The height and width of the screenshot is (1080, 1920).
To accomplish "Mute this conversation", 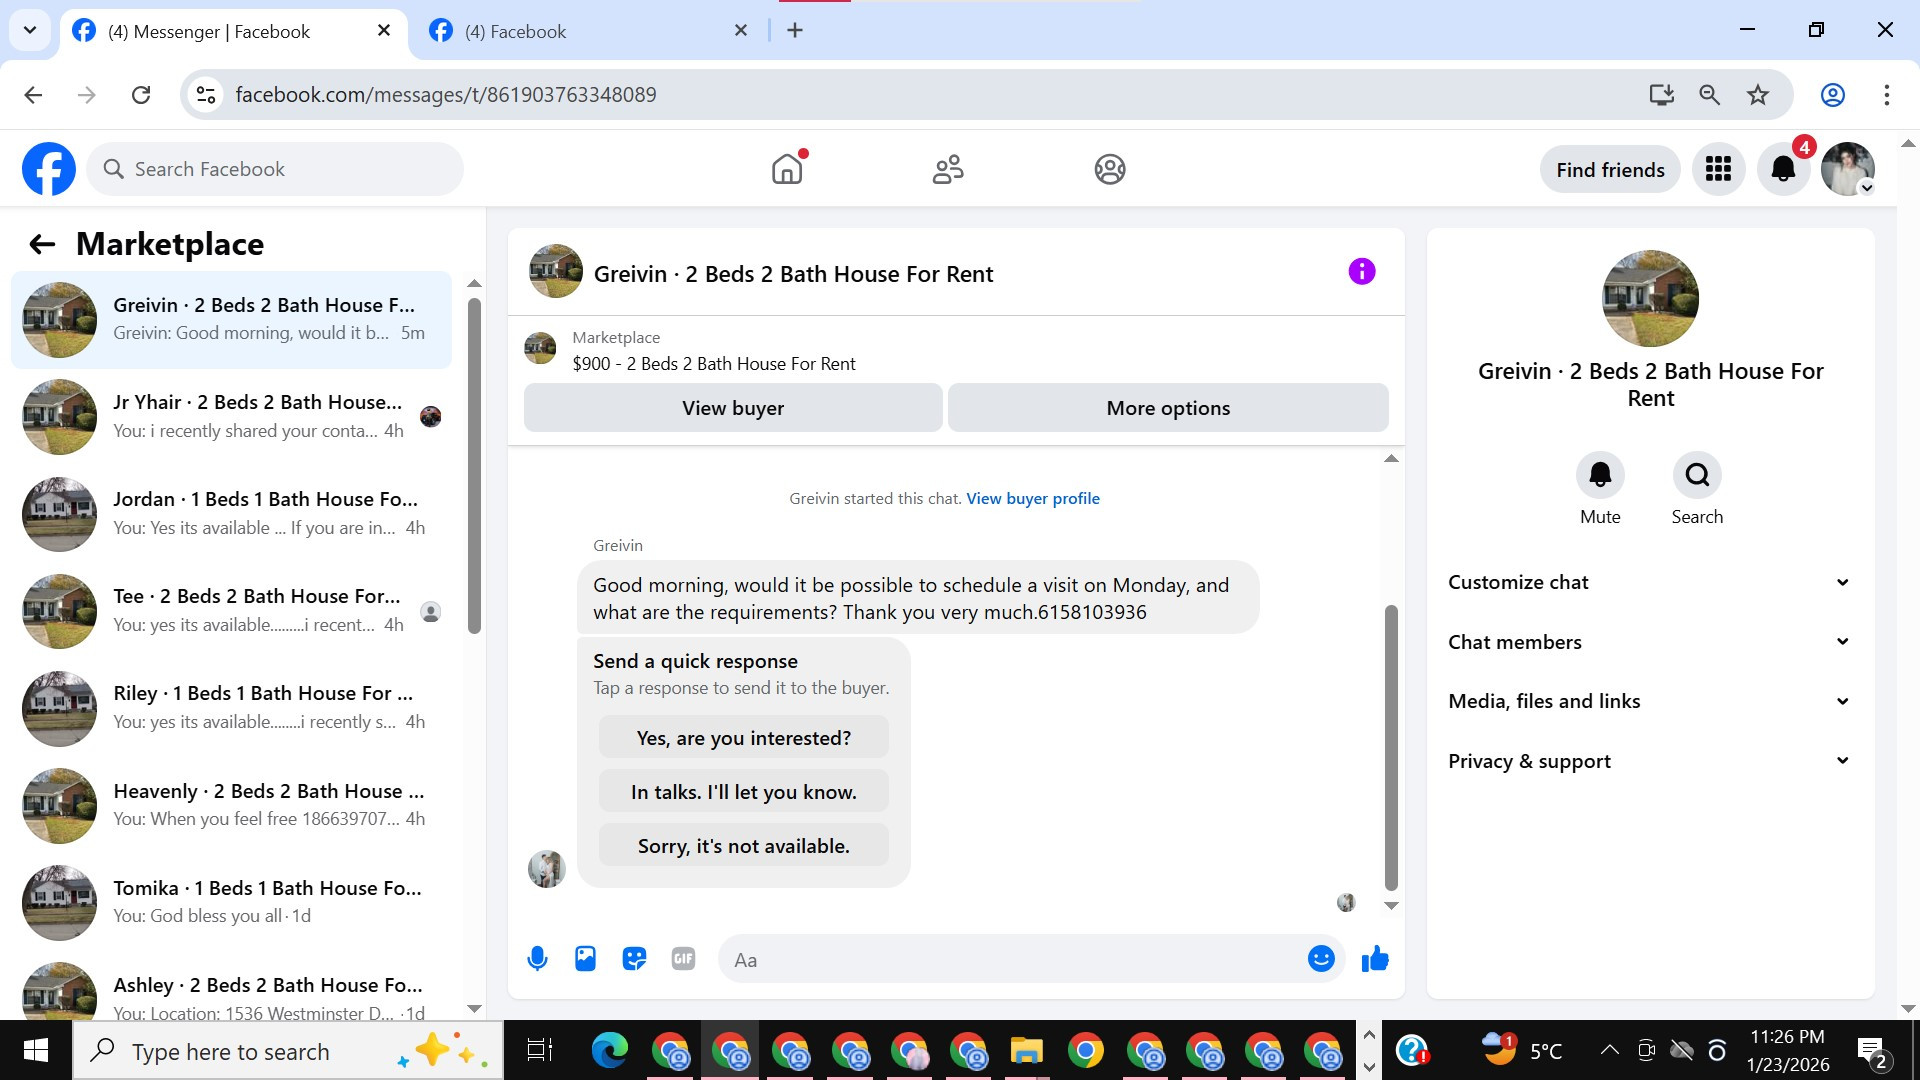I will click(1600, 476).
